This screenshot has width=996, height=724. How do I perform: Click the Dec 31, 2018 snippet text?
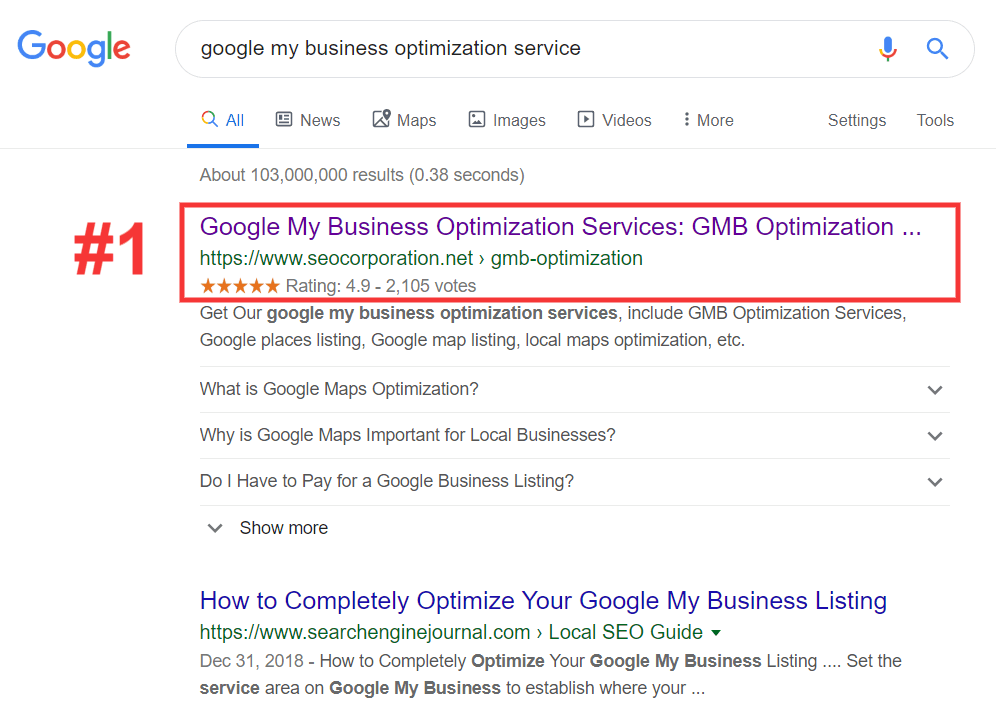(x=551, y=674)
